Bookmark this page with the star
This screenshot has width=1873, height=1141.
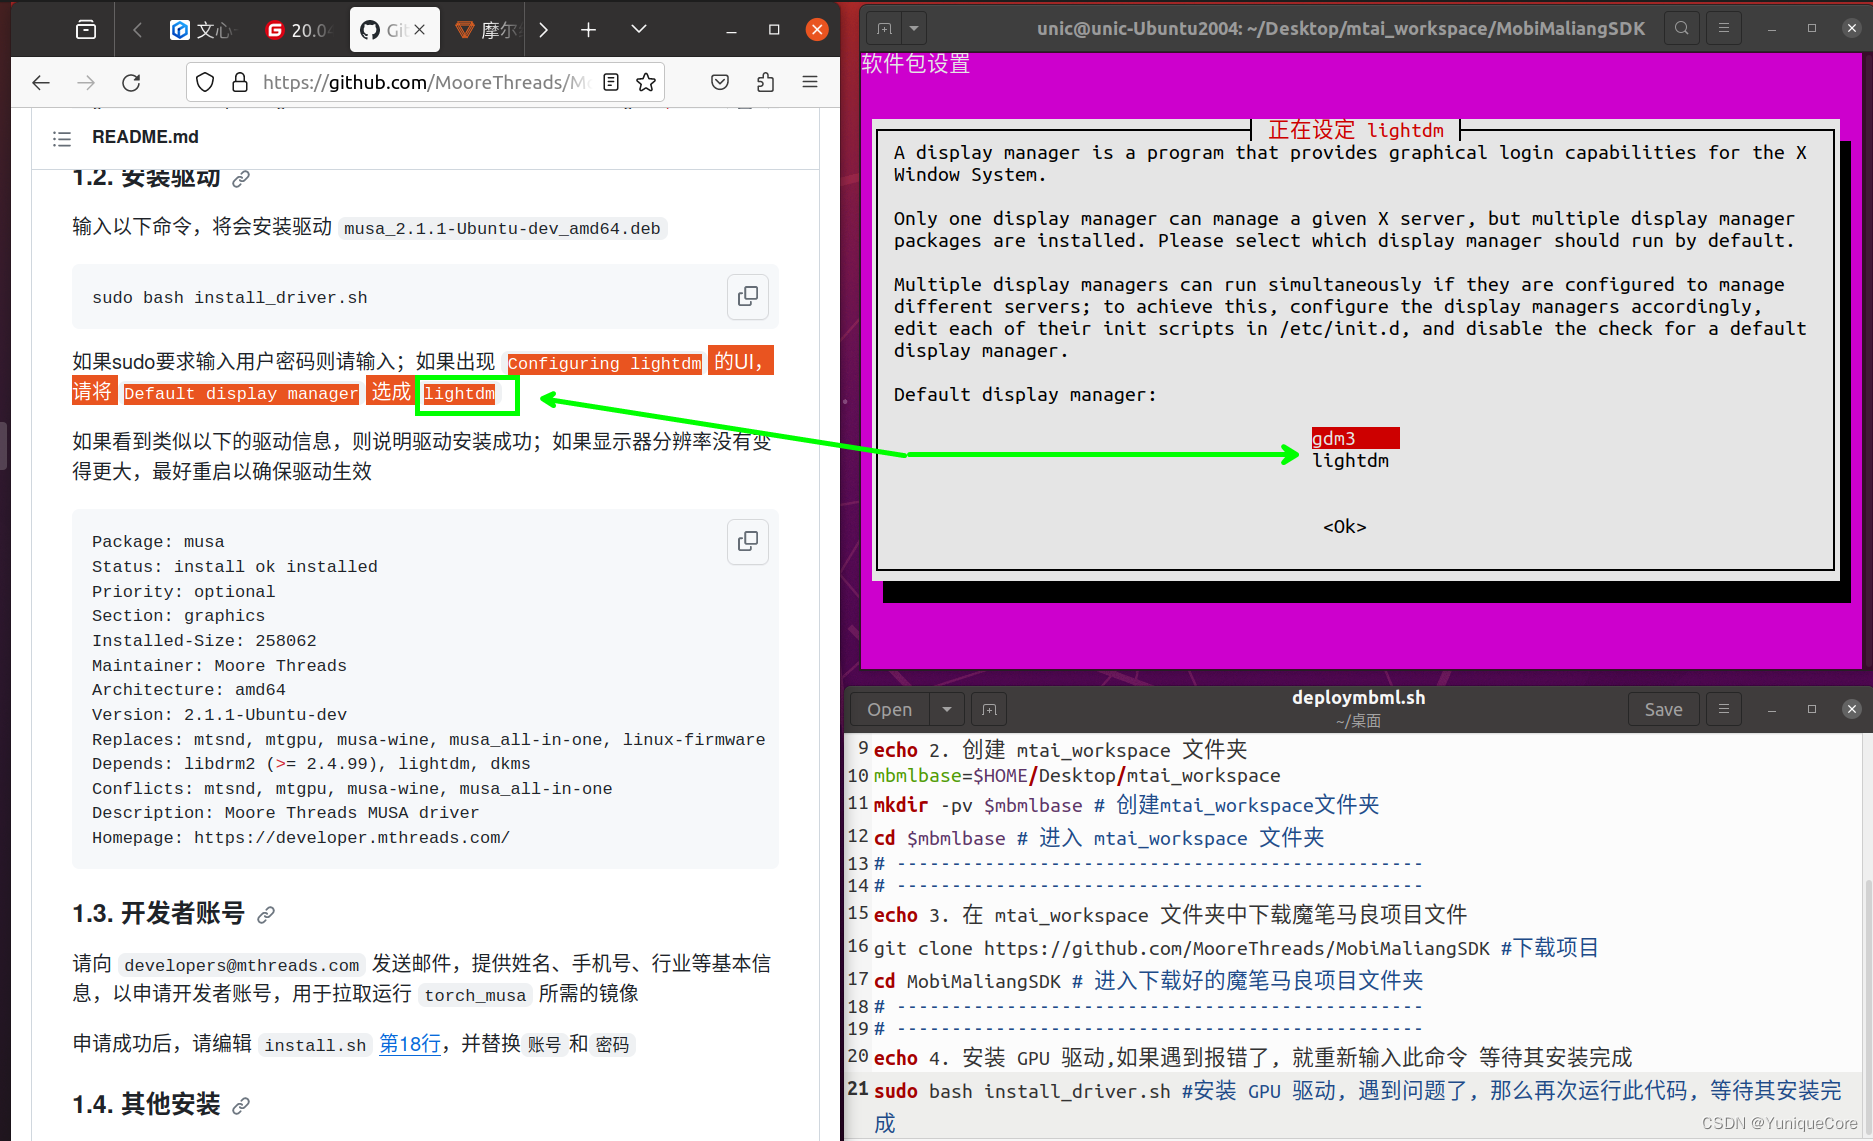pos(646,83)
